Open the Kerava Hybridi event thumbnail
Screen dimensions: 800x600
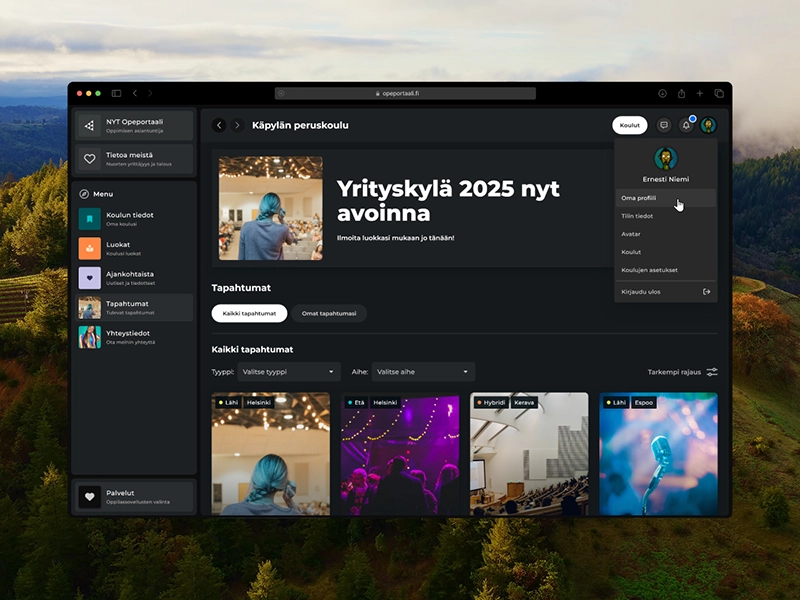529,454
